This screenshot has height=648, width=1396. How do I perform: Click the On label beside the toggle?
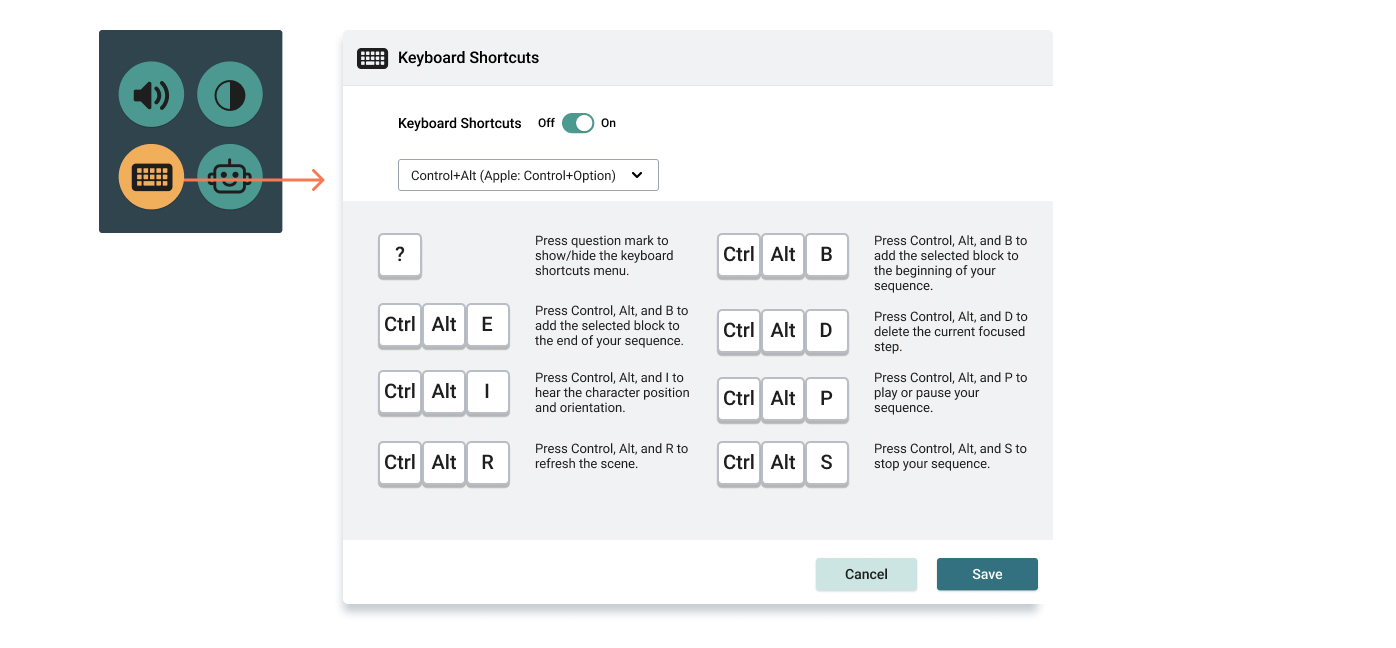pyautogui.click(x=609, y=122)
